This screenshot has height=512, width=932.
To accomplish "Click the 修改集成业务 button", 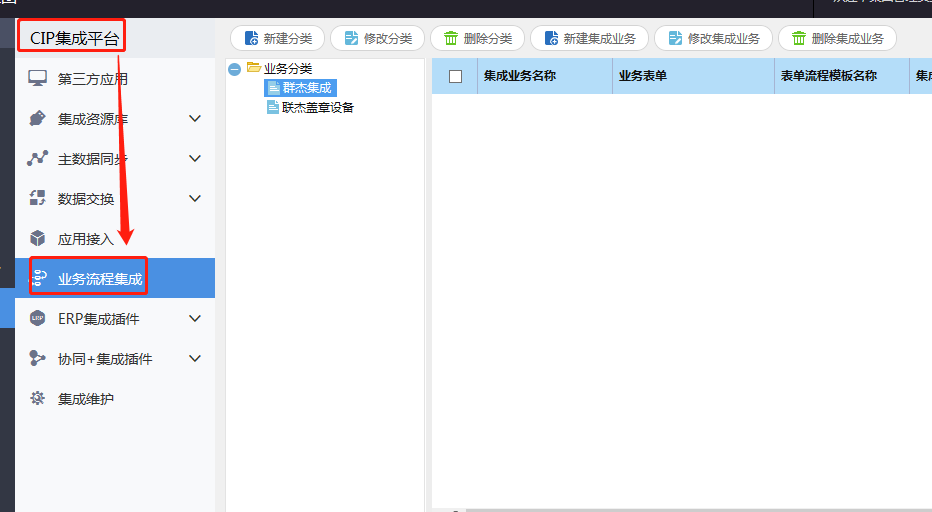I will [x=713, y=39].
